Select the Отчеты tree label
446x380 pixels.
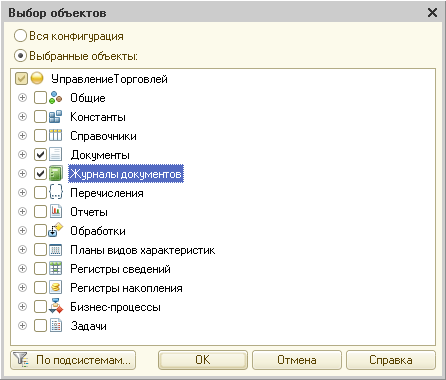[89, 212]
